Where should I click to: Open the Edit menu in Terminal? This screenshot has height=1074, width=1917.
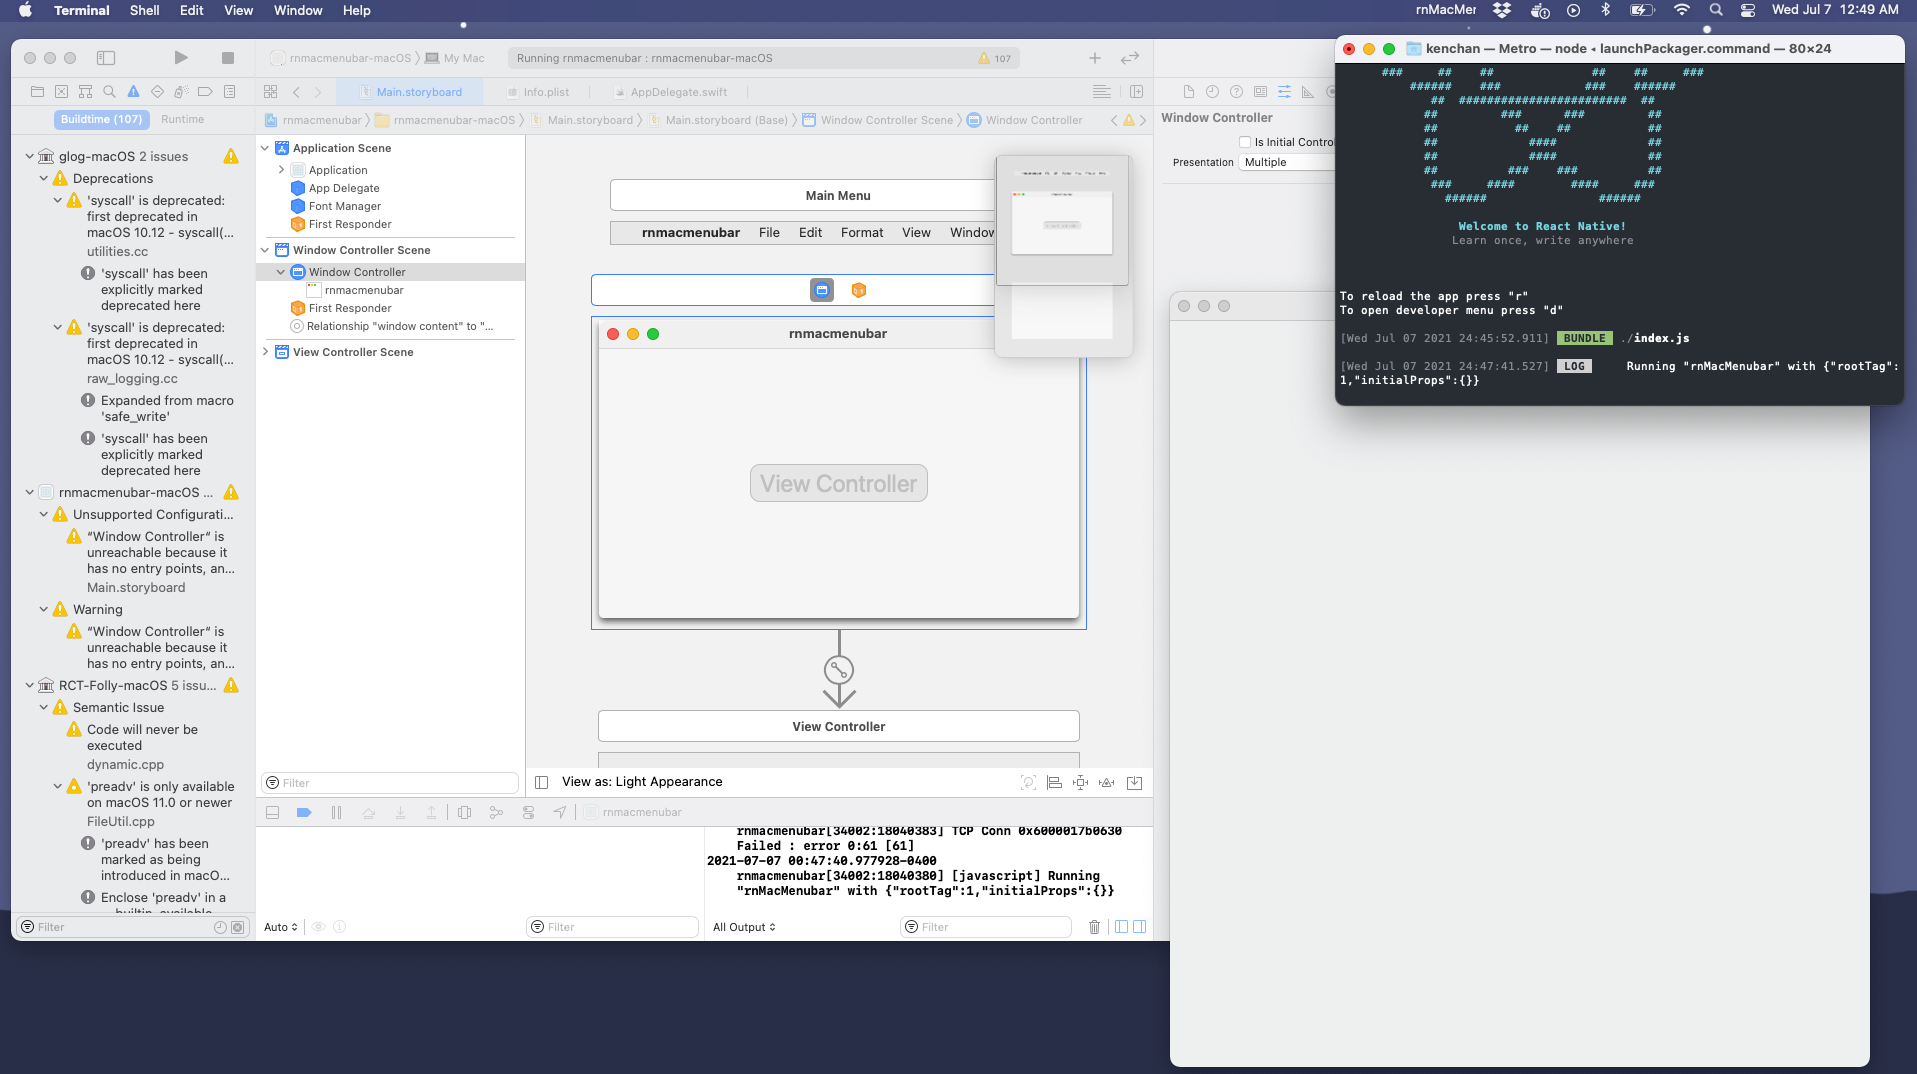pyautogui.click(x=191, y=10)
